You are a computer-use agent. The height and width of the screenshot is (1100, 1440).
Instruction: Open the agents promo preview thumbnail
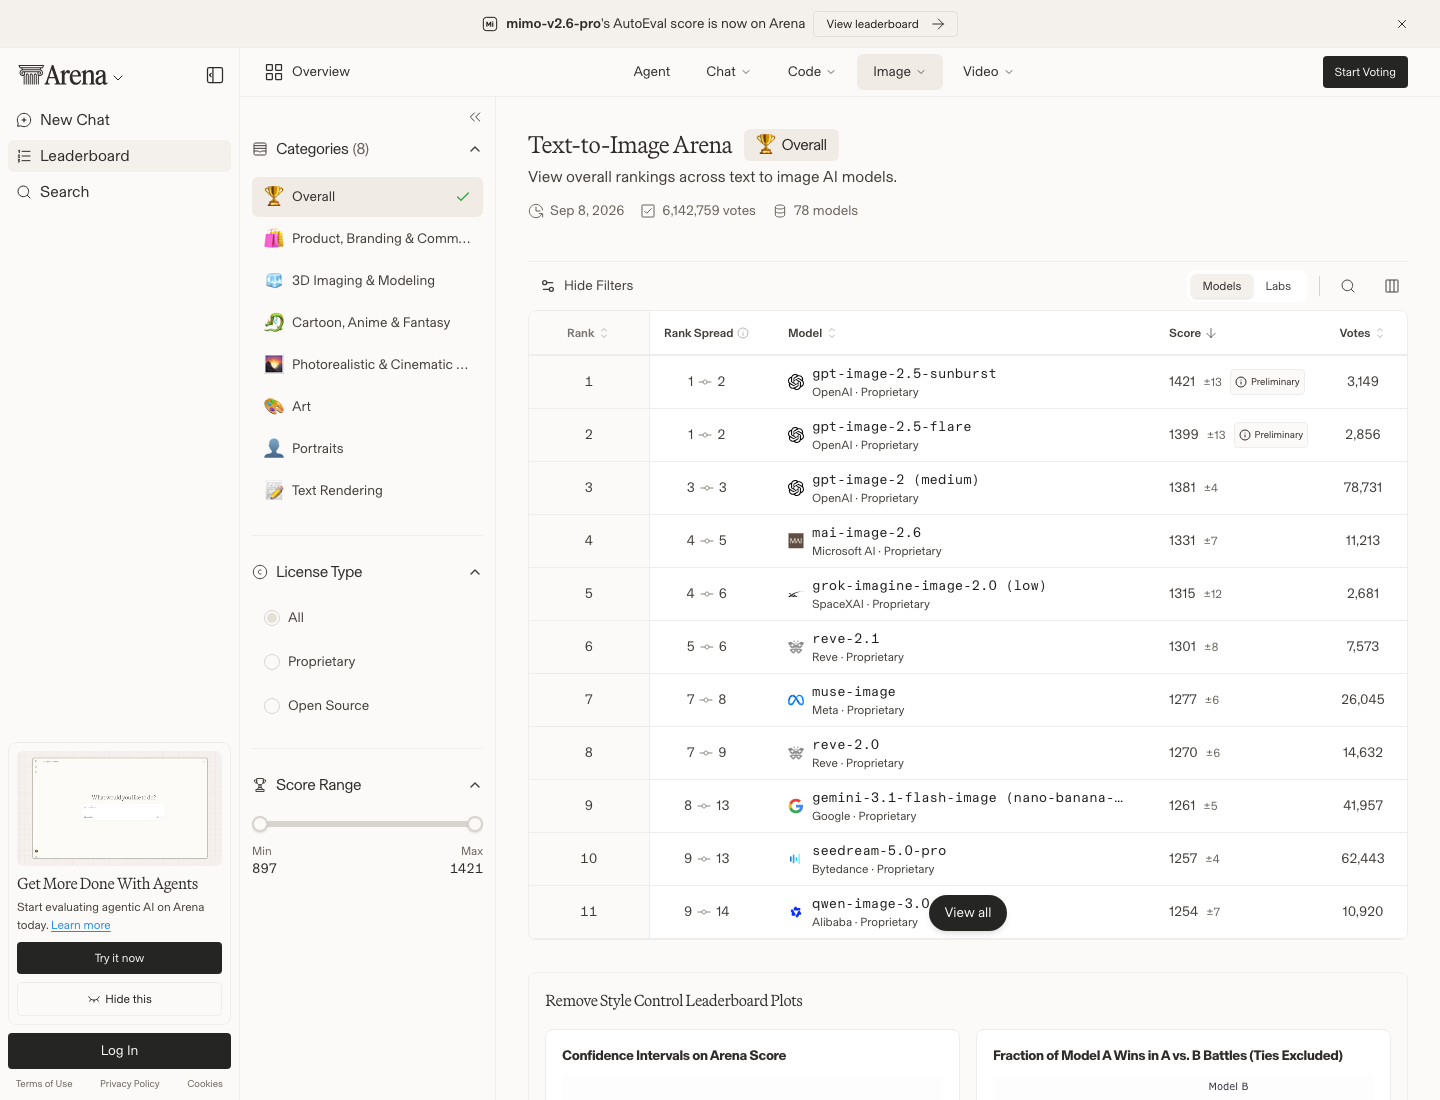120,808
